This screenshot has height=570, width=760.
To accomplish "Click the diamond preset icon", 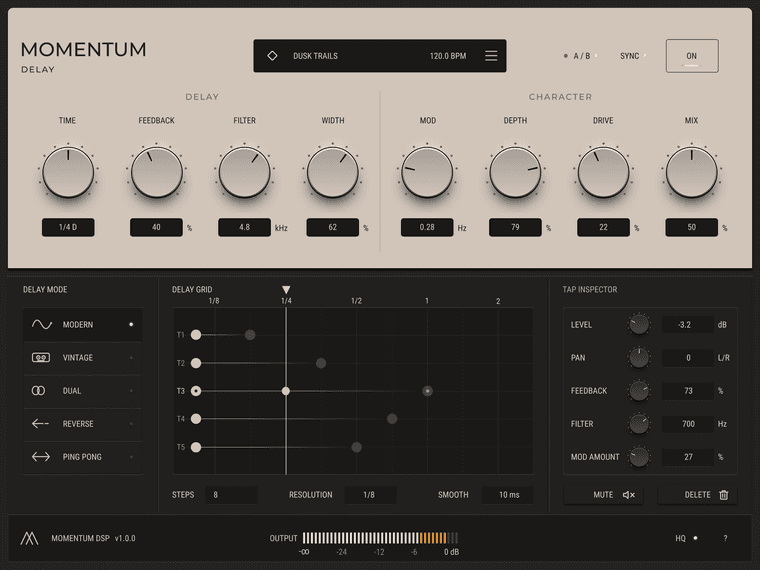I will 272,56.
